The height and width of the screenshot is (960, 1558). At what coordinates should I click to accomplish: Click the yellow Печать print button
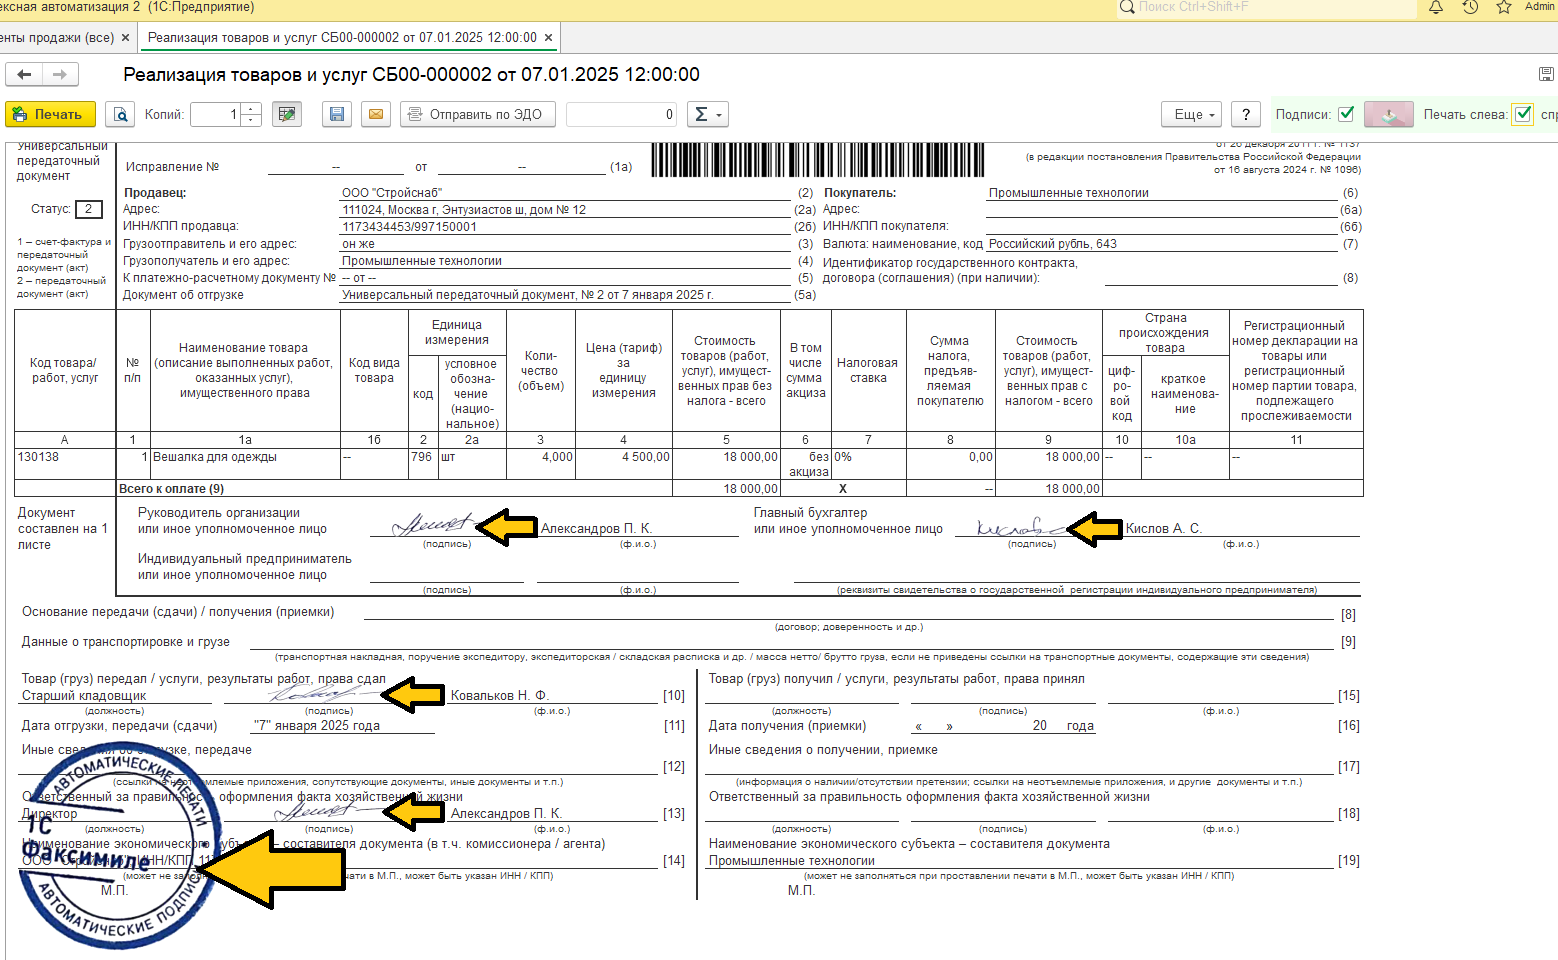point(51,114)
